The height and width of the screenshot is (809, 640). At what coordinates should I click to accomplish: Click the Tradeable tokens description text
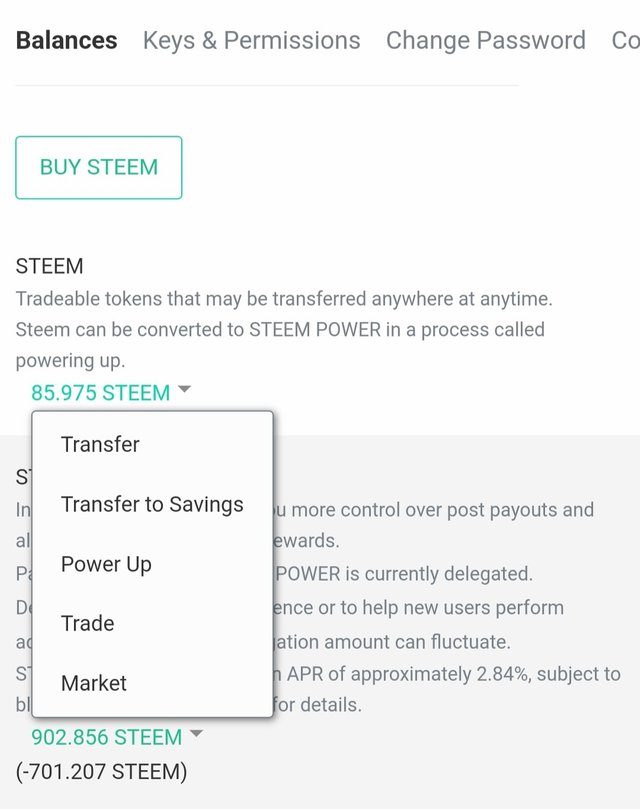point(284,299)
